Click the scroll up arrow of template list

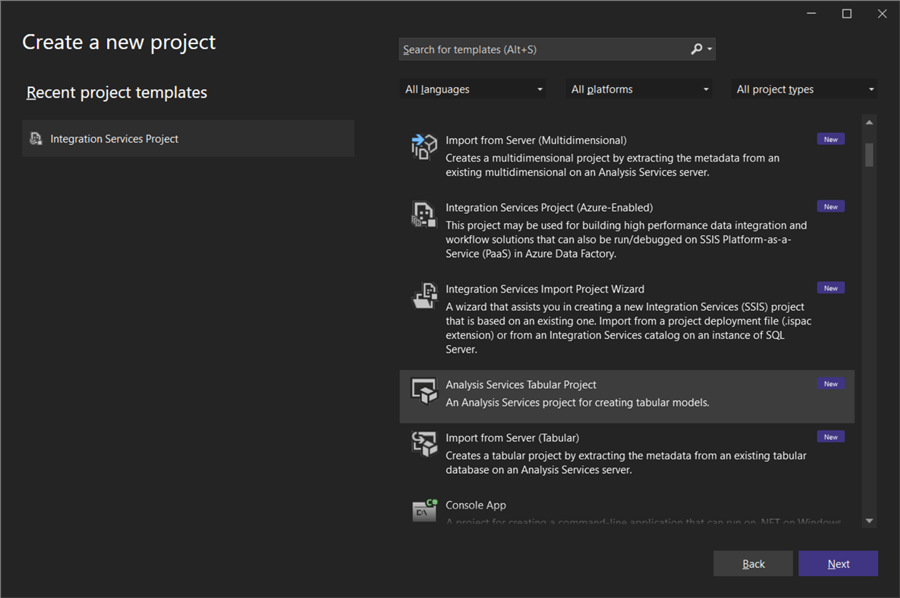(x=869, y=122)
